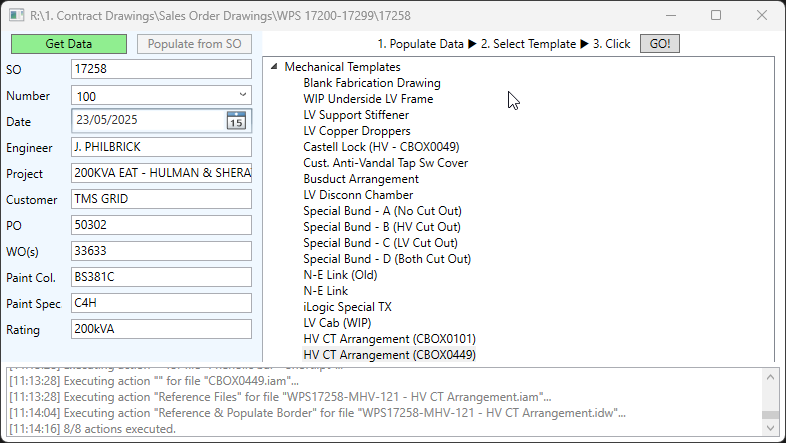
Task: Choose the Busduct Arrangement template
Action: pyautogui.click(x=361, y=179)
